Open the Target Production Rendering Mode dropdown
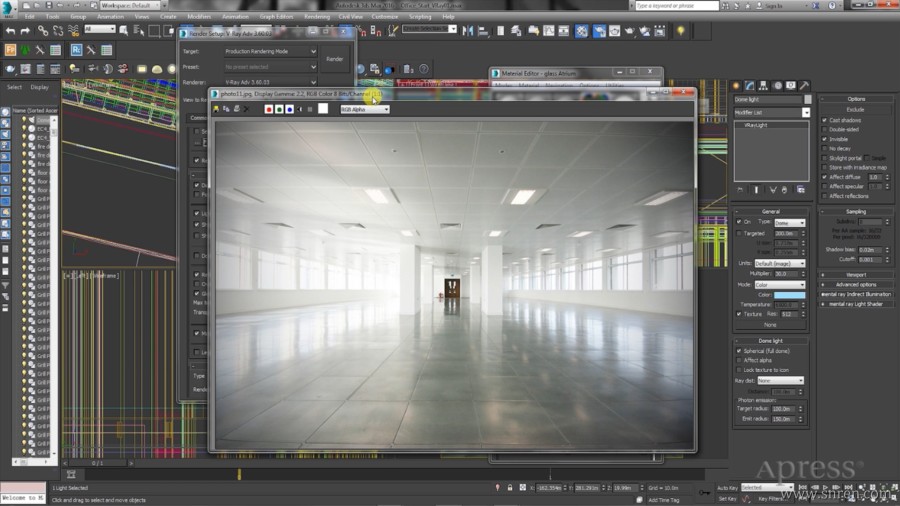This screenshot has height=506, width=900. tap(270, 51)
